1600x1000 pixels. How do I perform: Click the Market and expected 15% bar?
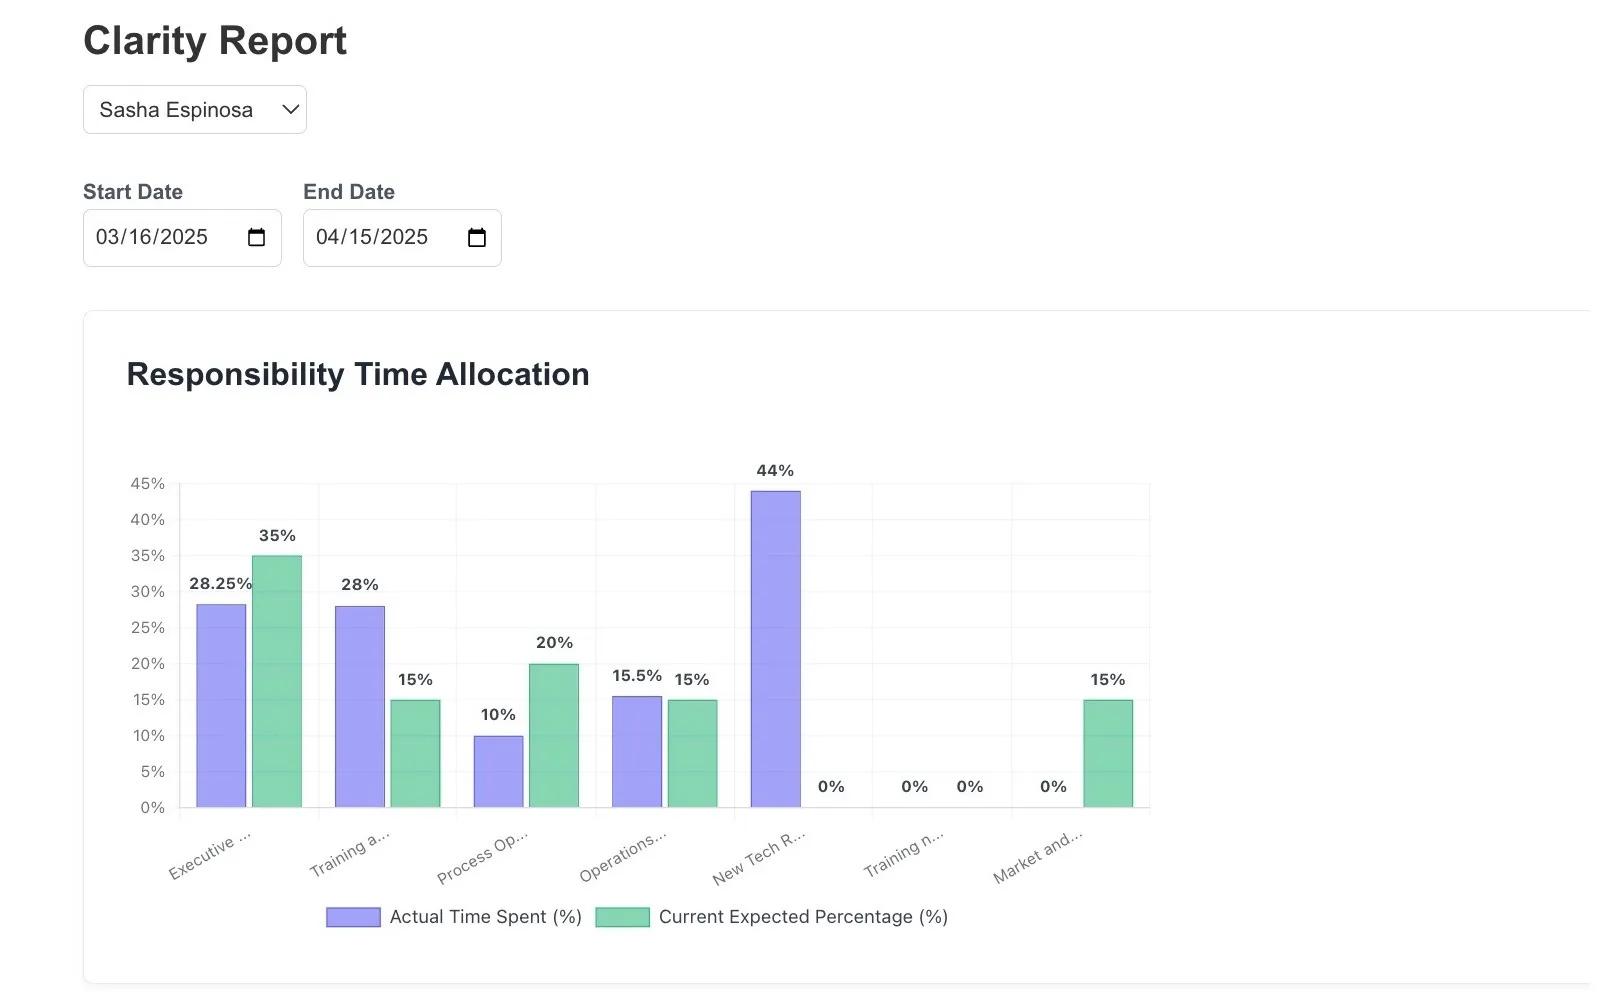pyautogui.click(x=1108, y=753)
